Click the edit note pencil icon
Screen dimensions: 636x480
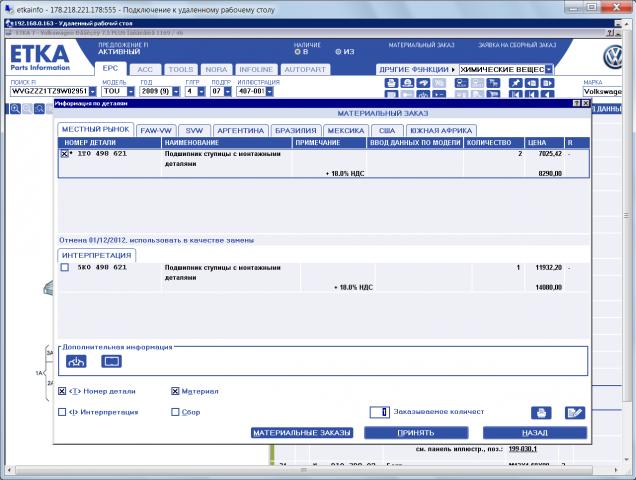[575, 413]
